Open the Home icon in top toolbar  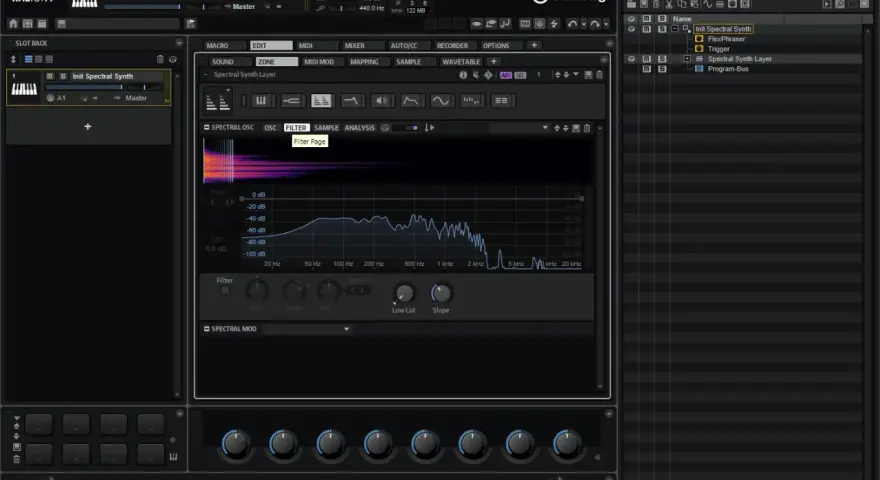click(x=13, y=24)
